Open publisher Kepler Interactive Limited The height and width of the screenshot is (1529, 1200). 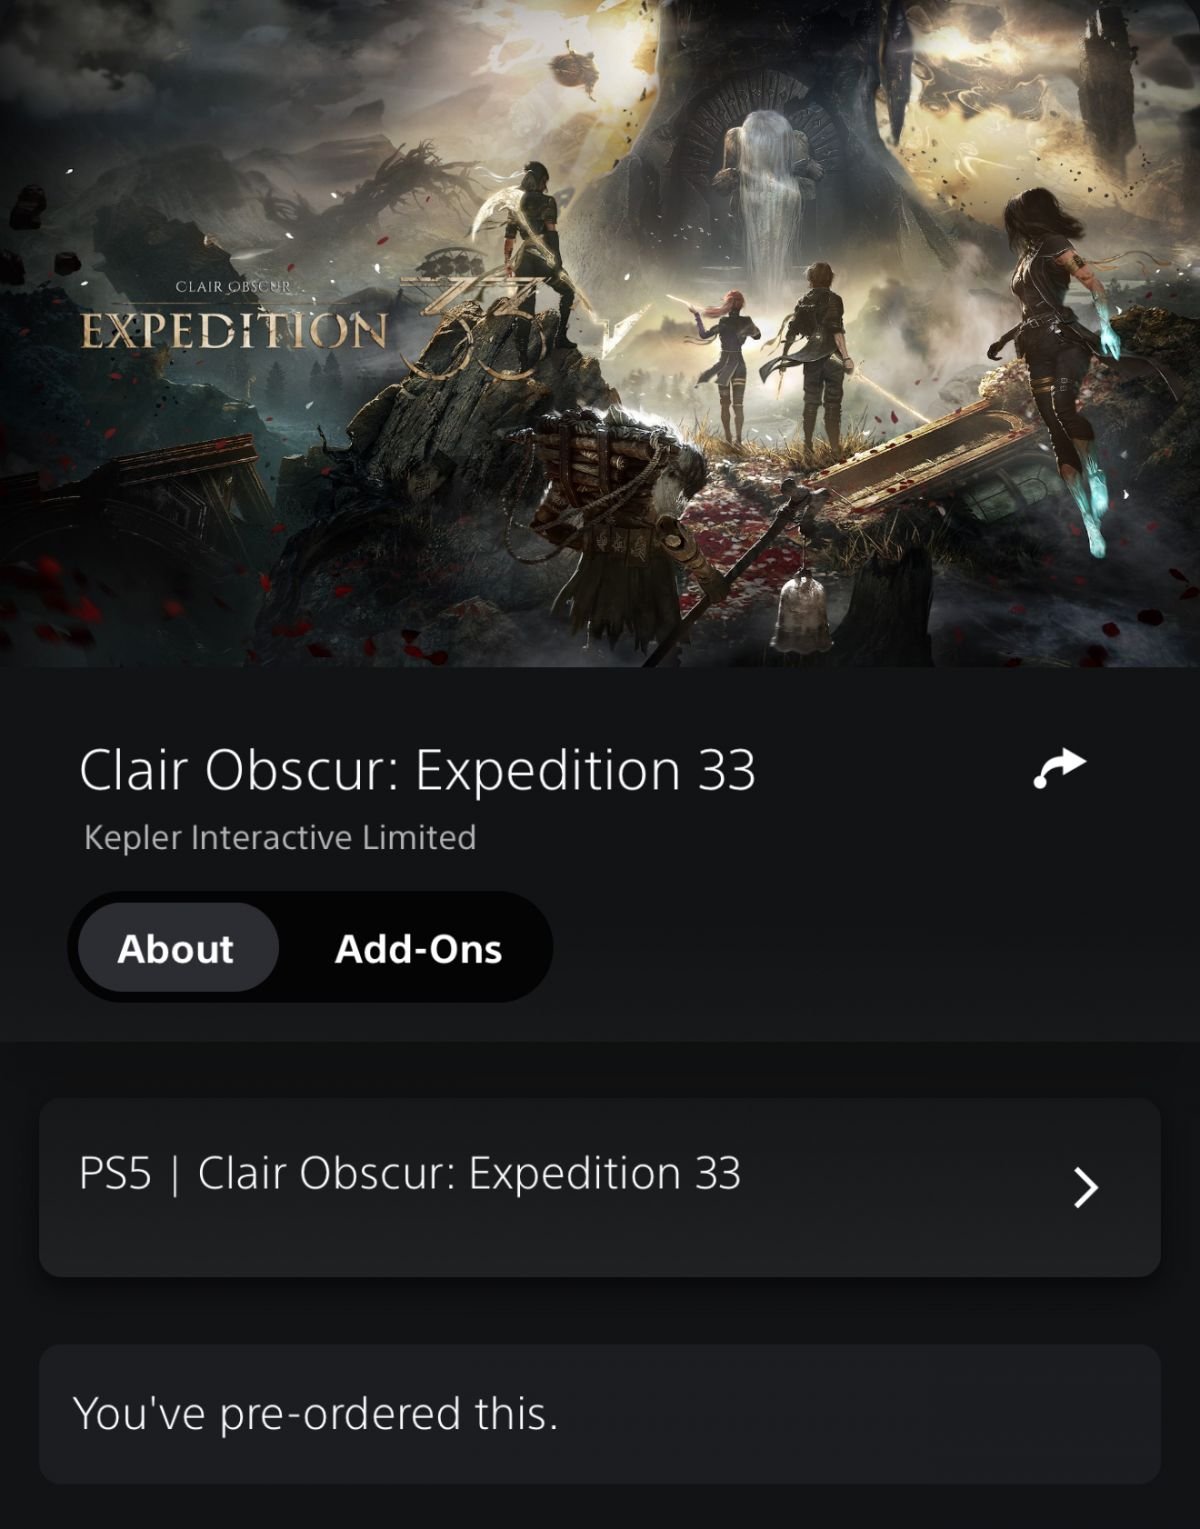point(280,837)
